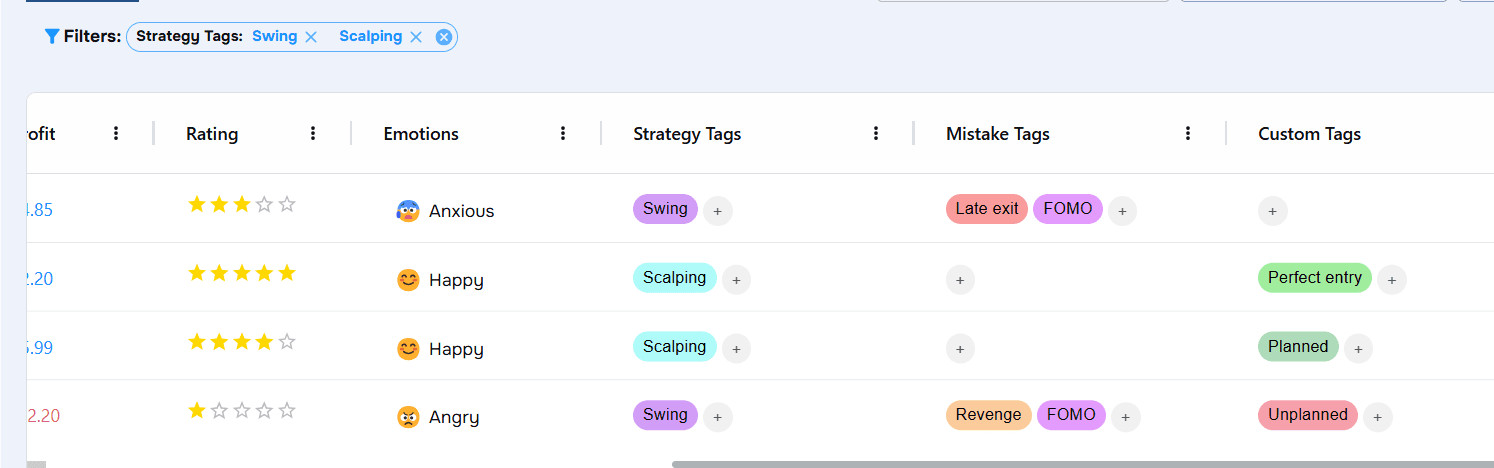Click FOMO tag in Anxious row
1494x468 pixels.
tap(1068, 209)
